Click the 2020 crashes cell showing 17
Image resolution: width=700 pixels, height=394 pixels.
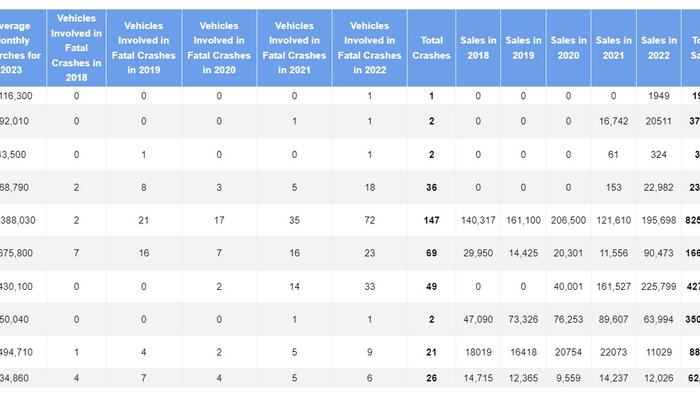click(219, 220)
